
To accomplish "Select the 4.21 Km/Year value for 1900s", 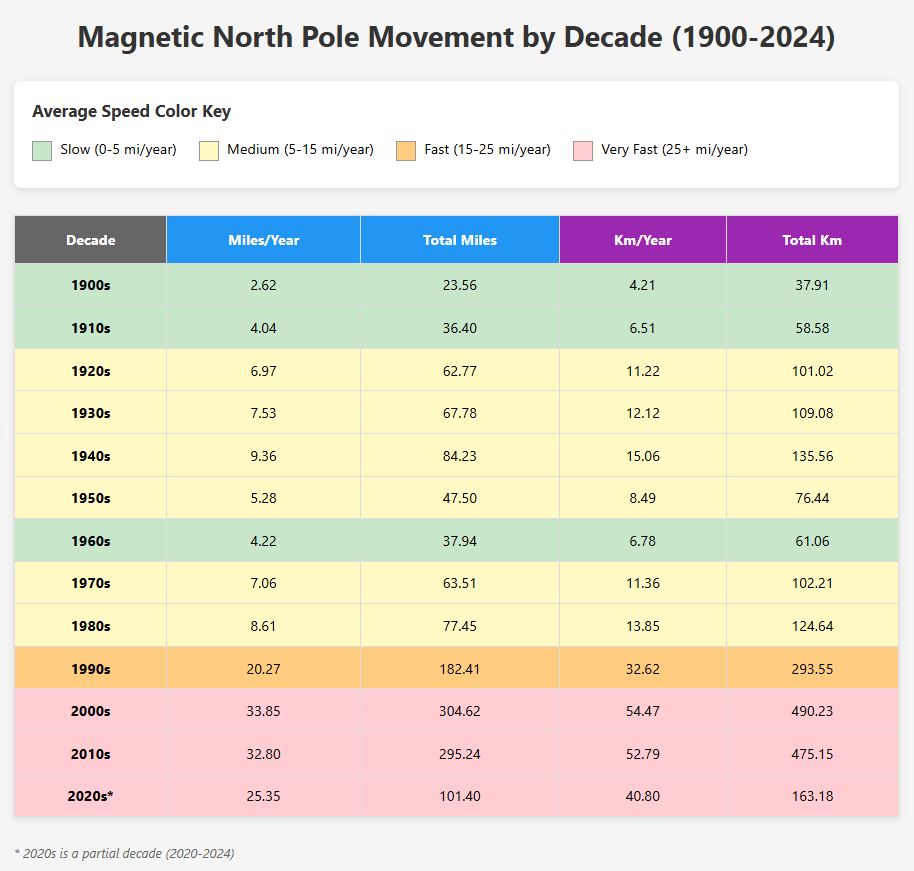I will 643,285.
